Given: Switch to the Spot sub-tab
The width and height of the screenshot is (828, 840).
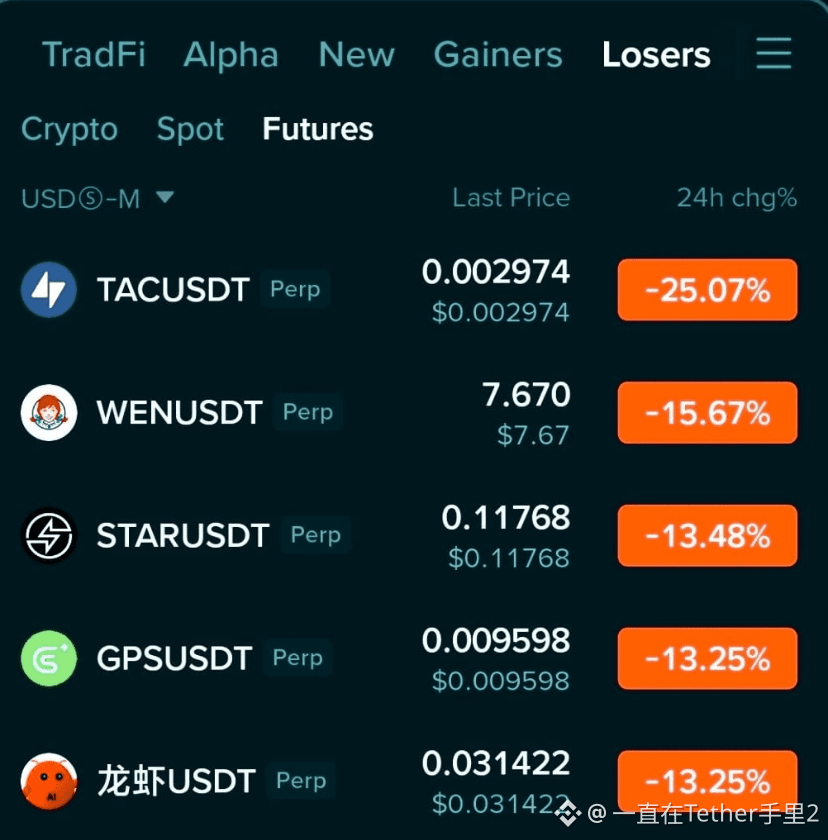Looking at the screenshot, I should pos(190,130).
